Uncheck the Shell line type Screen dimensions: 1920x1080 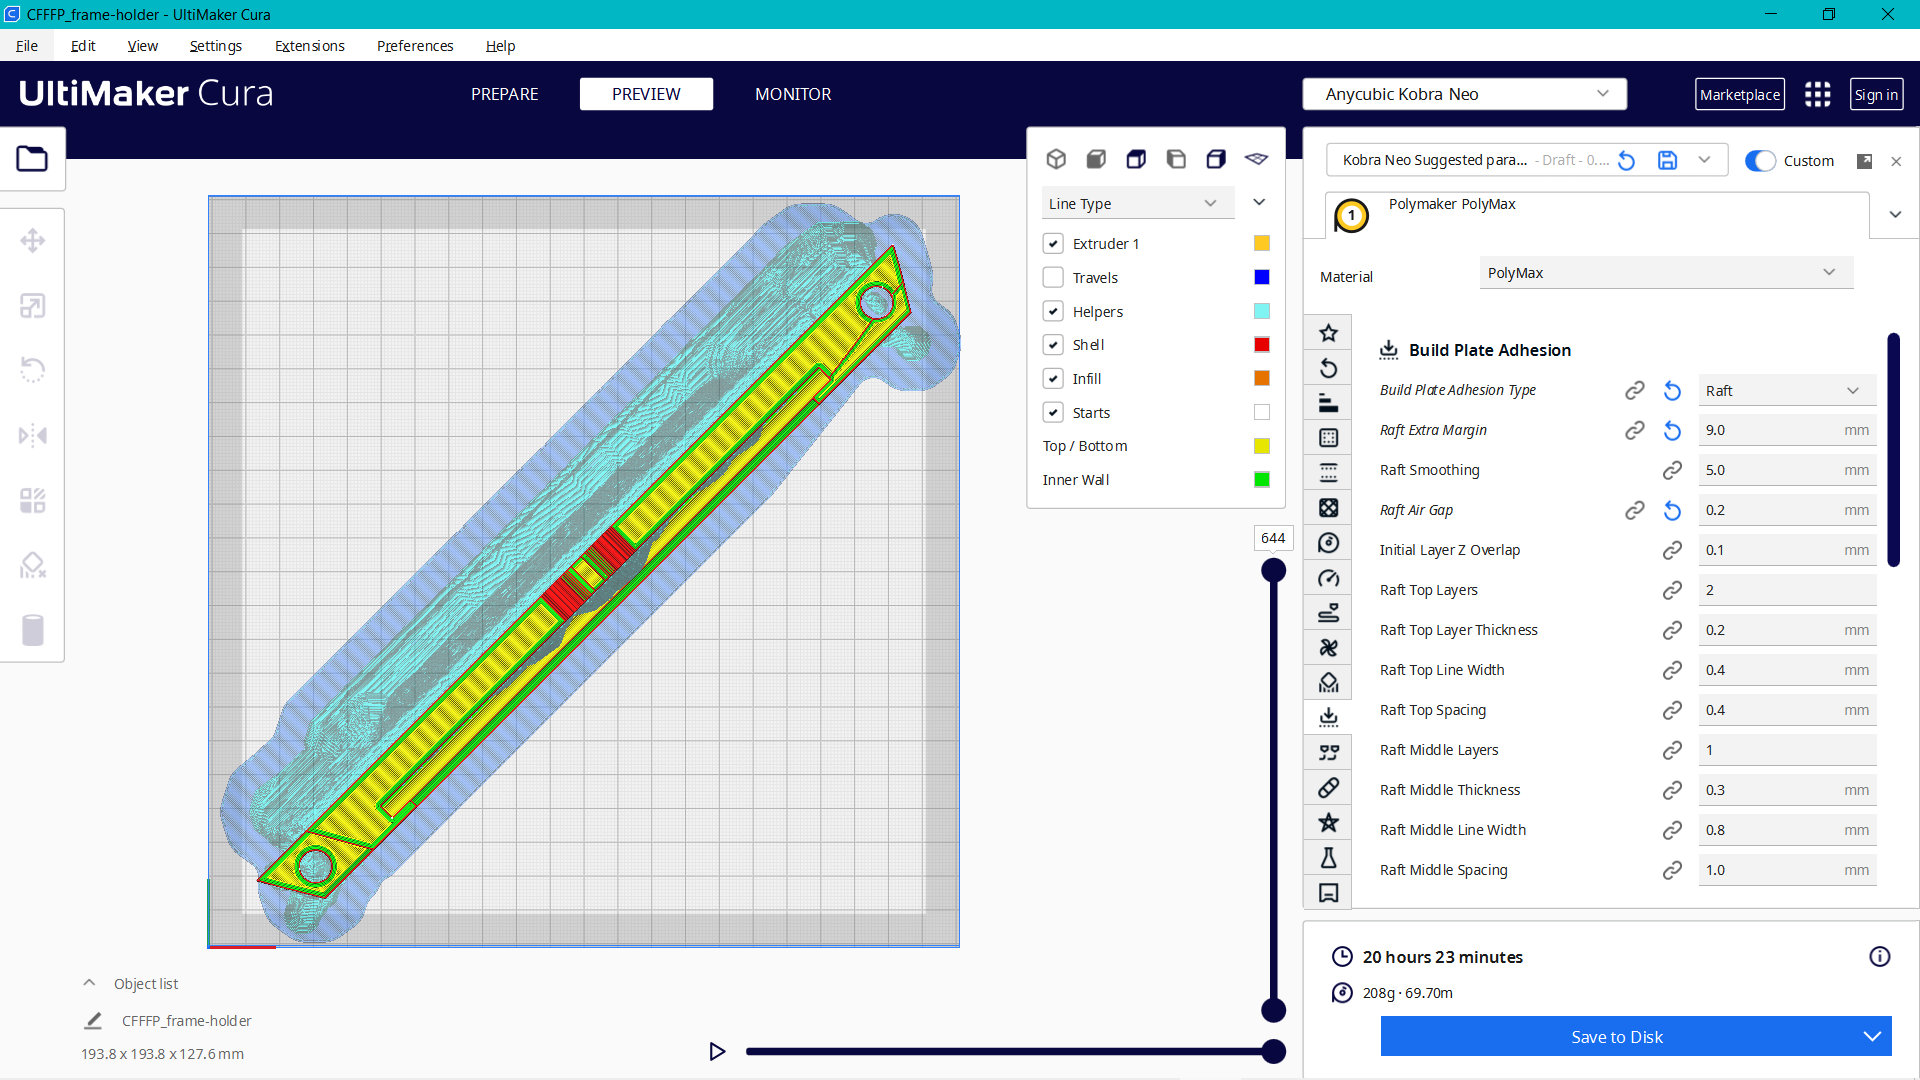(1053, 344)
